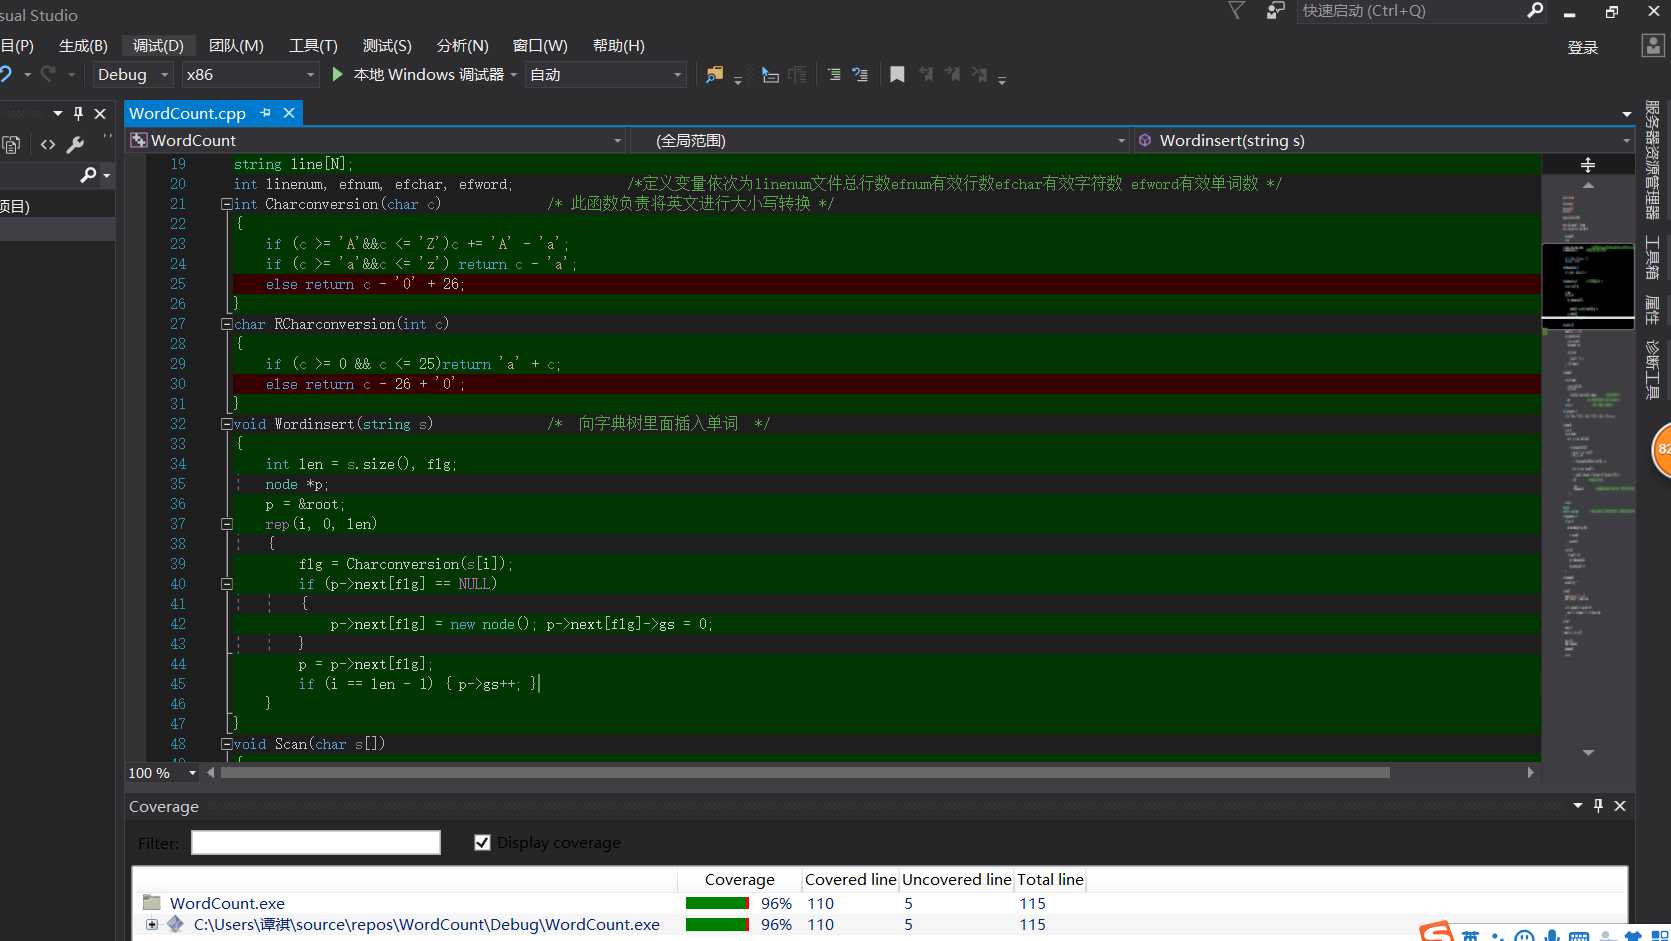Open the Wordinsert(string s) member dropdown

pos(1384,141)
